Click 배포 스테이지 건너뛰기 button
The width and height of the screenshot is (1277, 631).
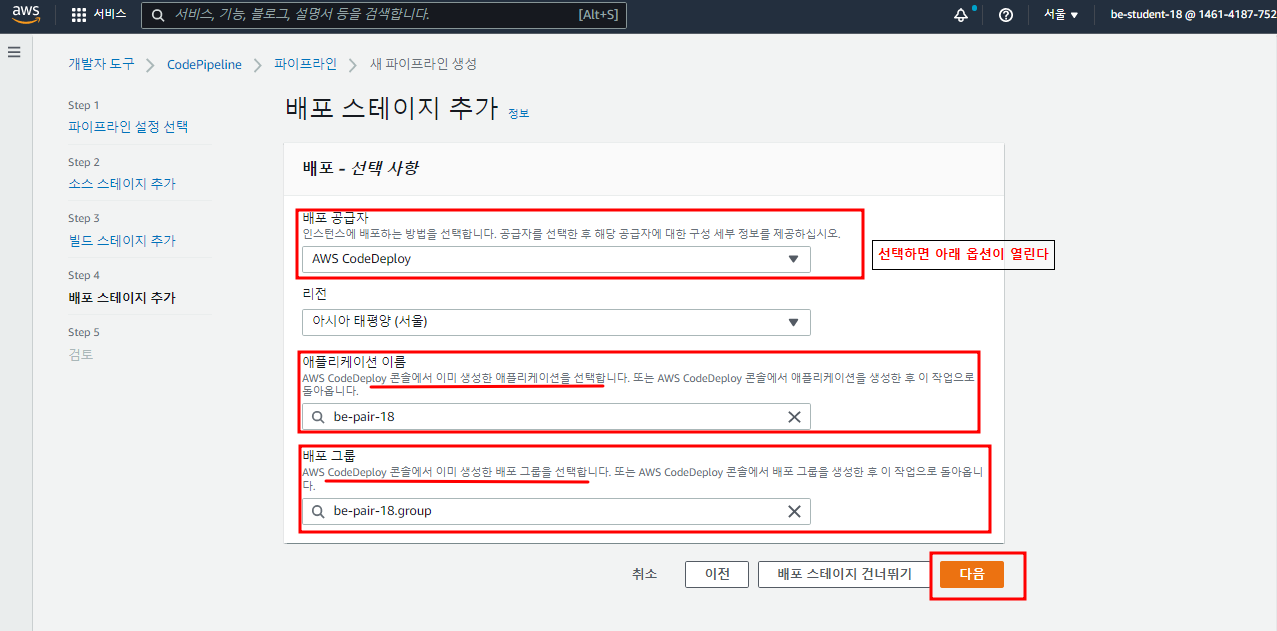[845, 574]
